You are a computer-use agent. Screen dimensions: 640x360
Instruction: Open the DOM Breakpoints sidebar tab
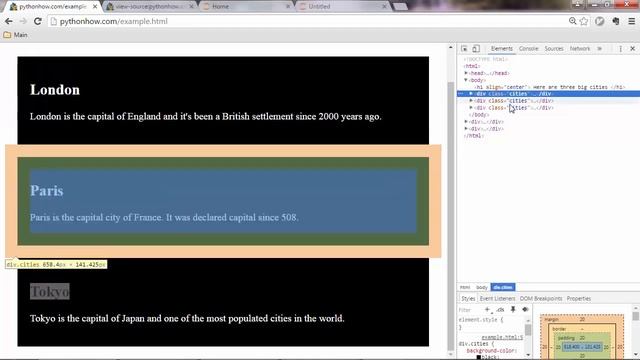point(541,299)
